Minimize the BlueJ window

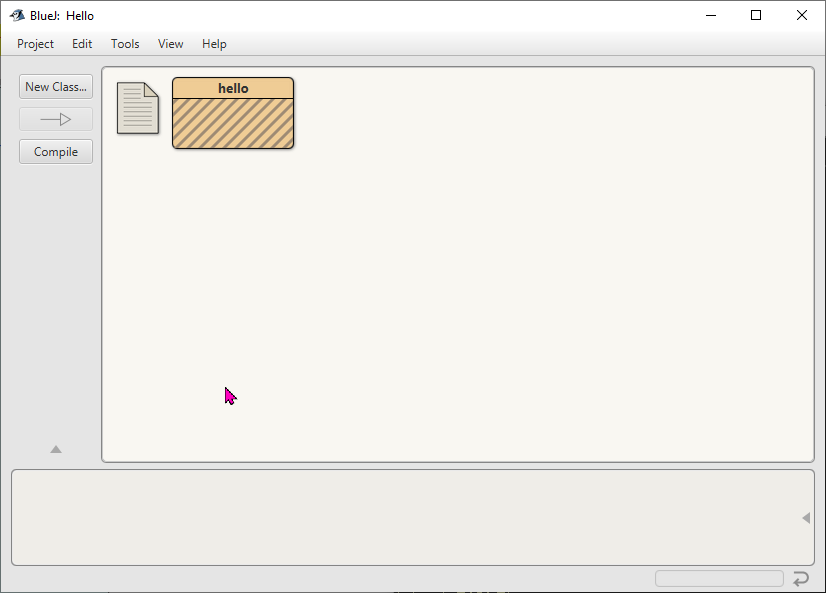coord(711,15)
